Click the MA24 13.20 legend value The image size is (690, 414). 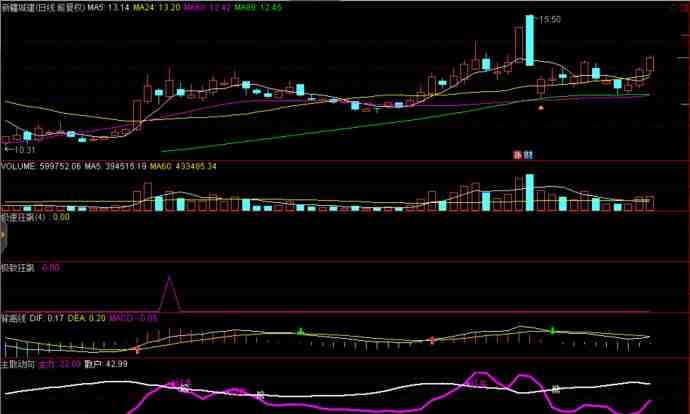156,7
